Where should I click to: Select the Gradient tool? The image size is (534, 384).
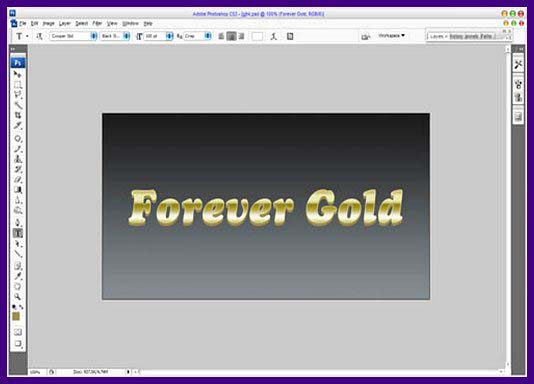17,190
